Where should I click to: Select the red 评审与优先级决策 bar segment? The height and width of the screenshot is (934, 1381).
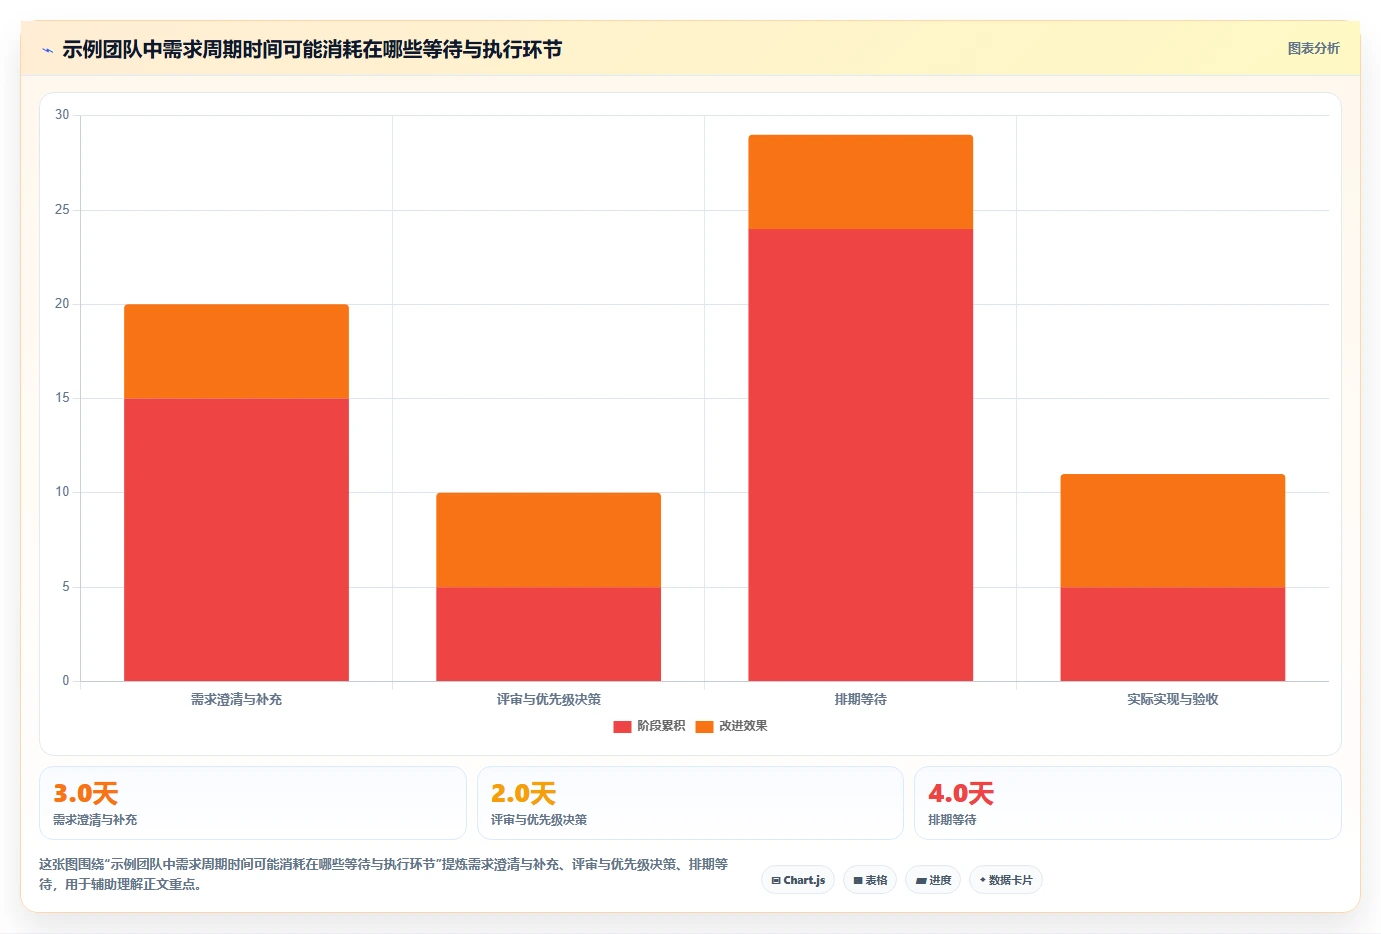548,634
